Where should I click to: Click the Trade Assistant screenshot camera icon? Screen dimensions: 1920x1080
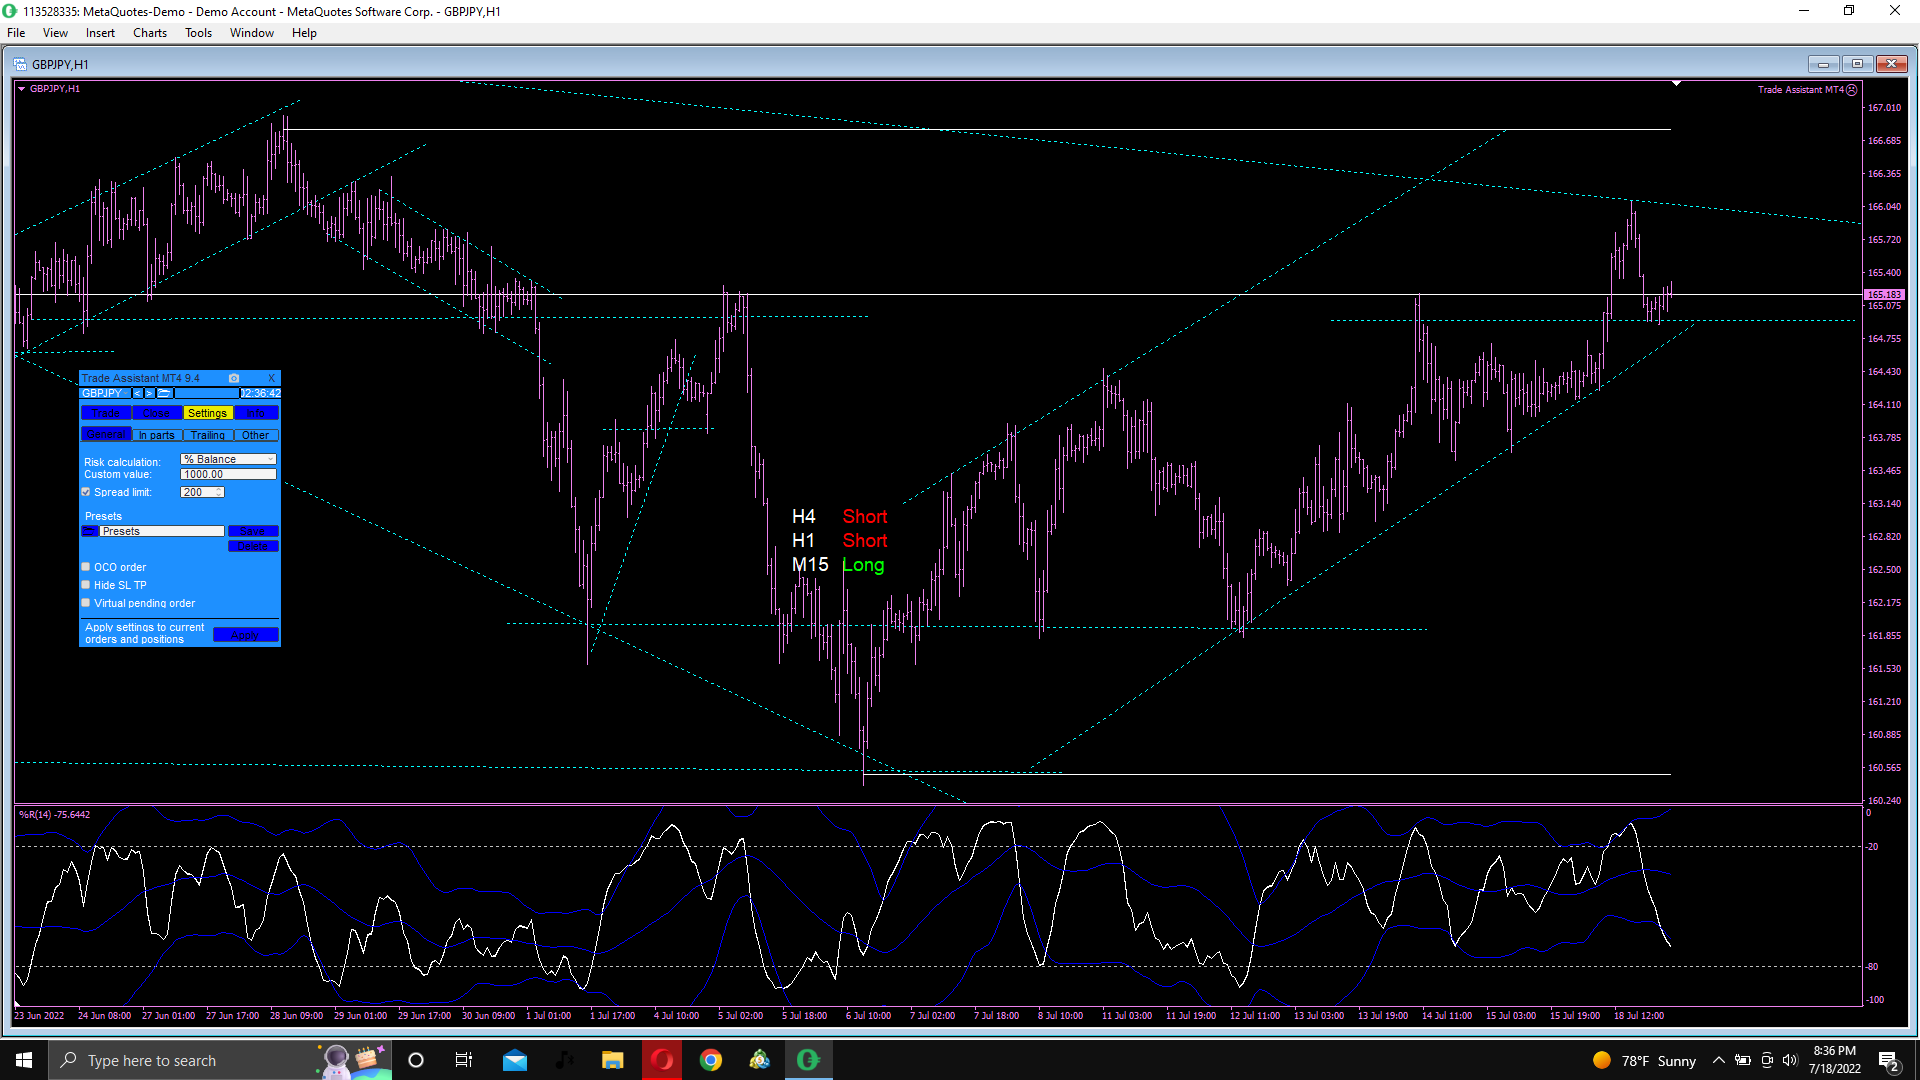pos(234,378)
